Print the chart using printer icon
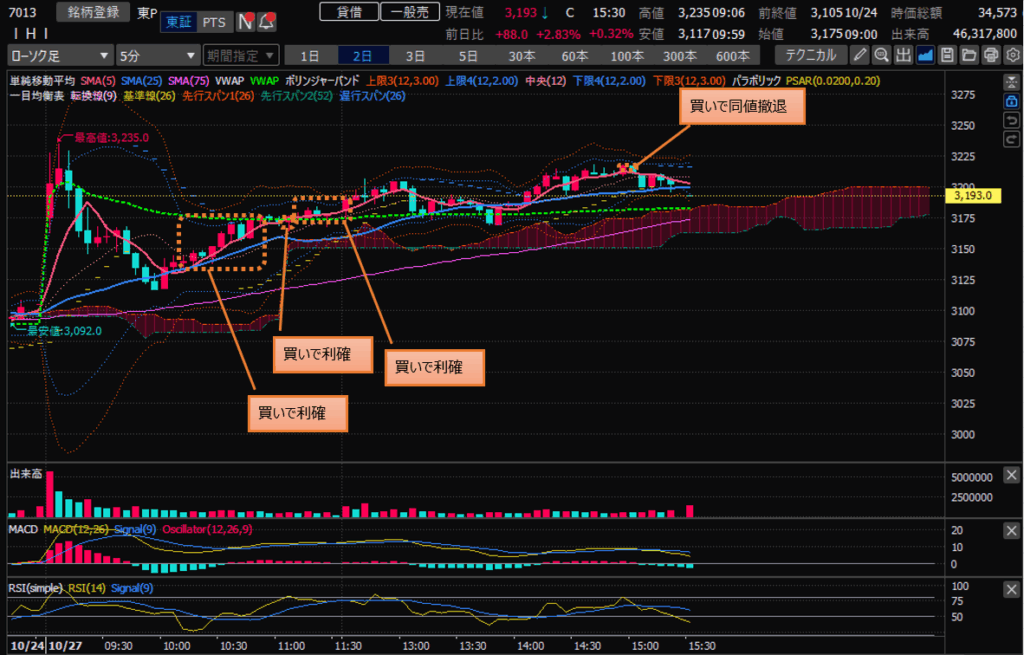This screenshot has height=655, width=1024. (990, 55)
